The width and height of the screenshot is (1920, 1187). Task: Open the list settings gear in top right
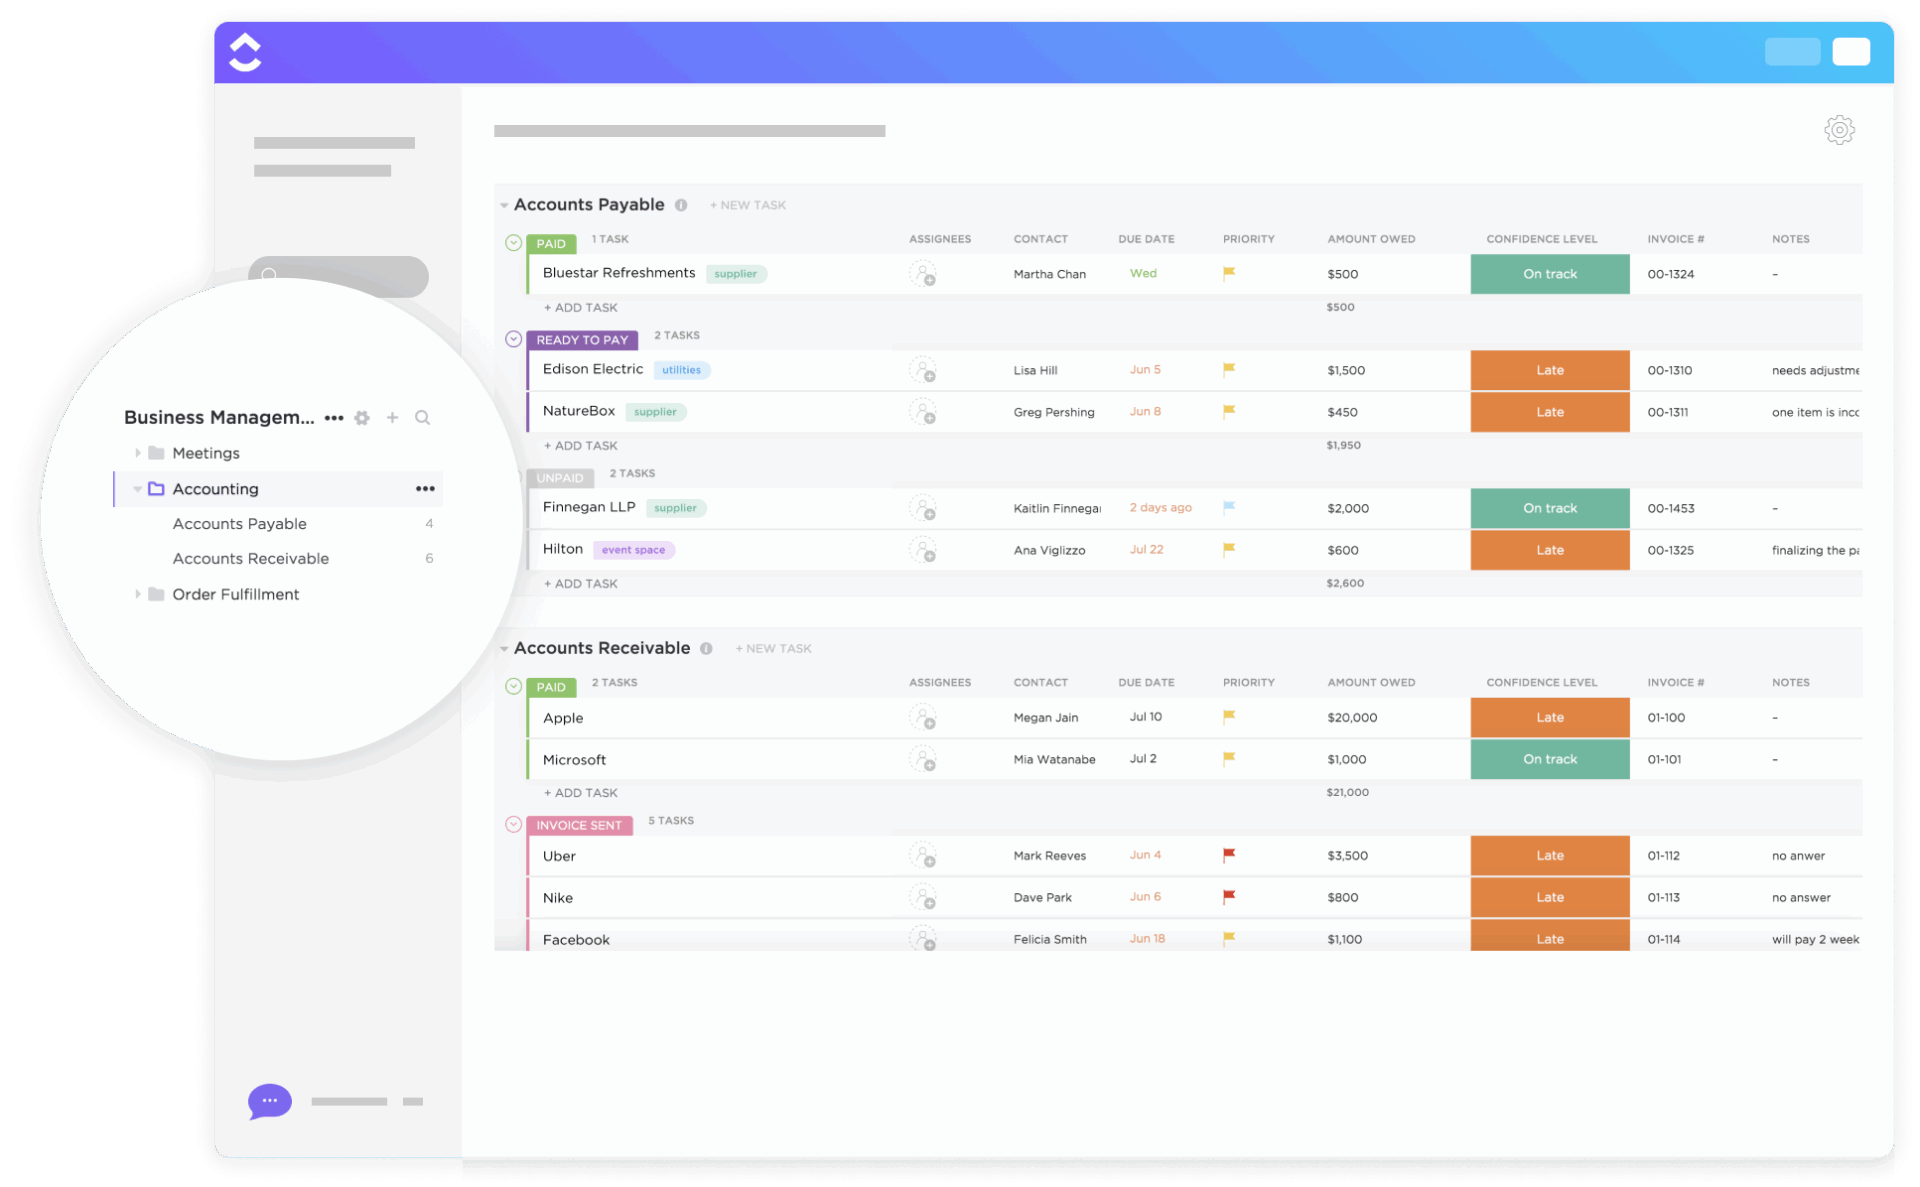(x=1839, y=130)
